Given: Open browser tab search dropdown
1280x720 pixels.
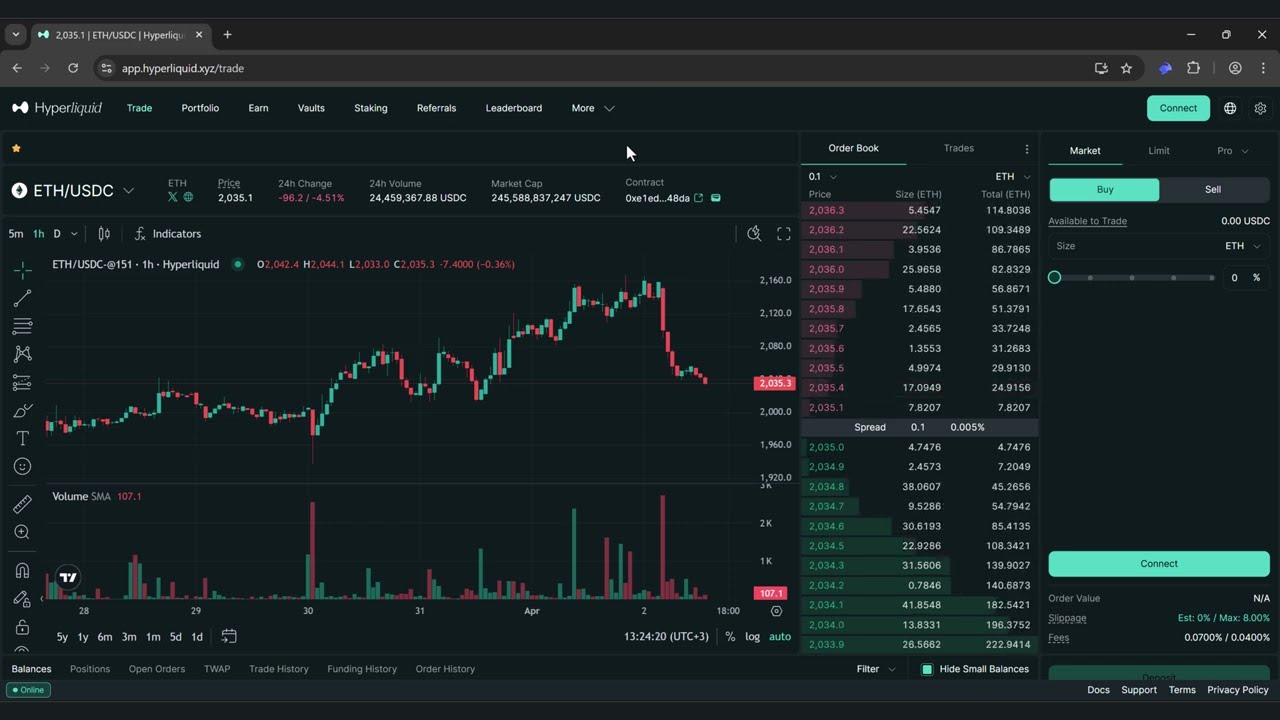Looking at the screenshot, I should pos(16,34).
